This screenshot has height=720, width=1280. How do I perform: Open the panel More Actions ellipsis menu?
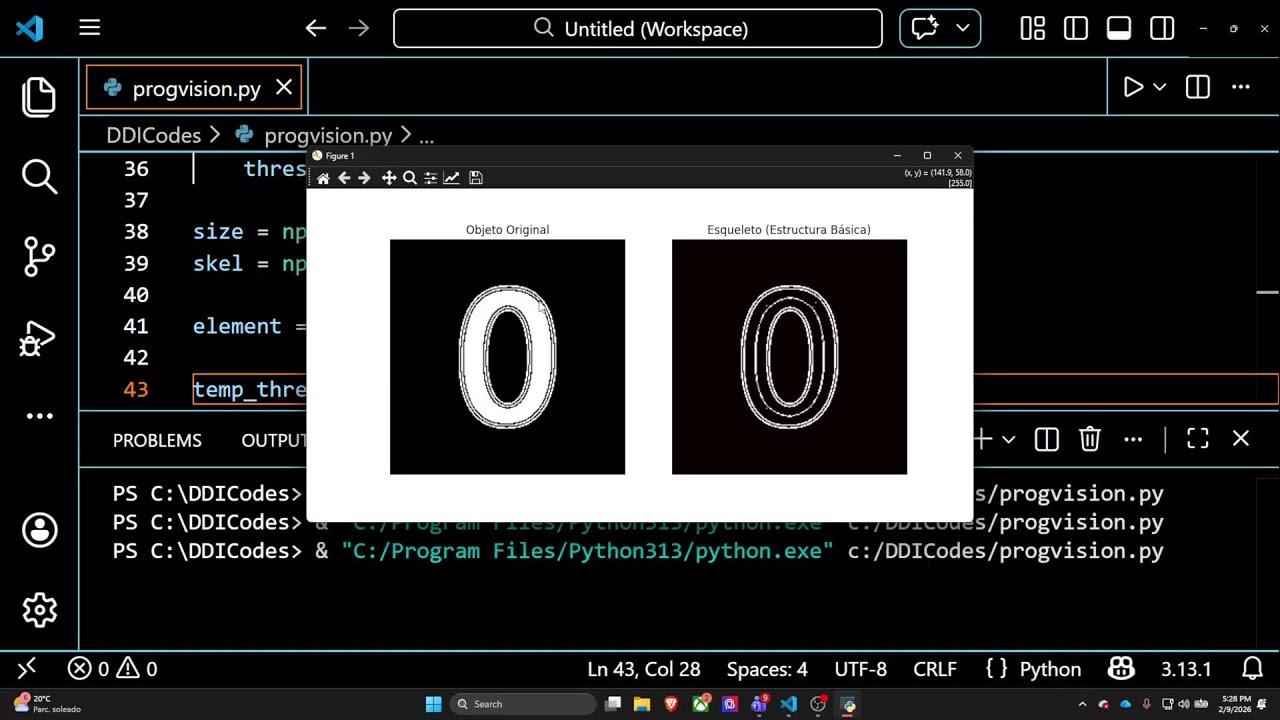1133,439
